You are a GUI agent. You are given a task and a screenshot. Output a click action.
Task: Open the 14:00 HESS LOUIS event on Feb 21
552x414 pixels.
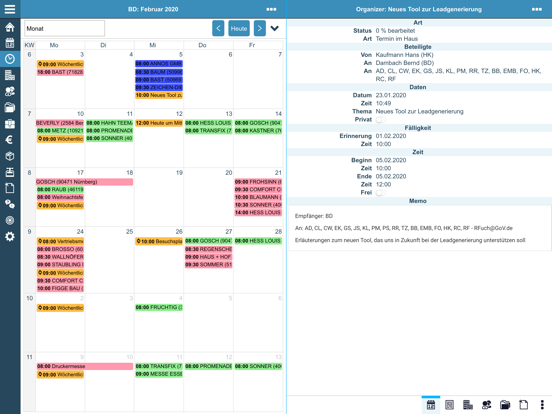[258, 213]
